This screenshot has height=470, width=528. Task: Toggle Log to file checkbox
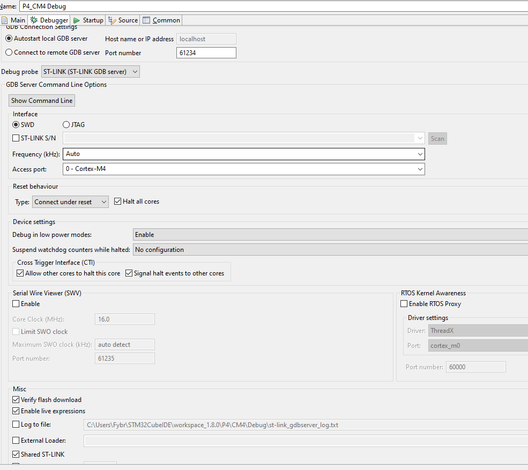[15, 424]
